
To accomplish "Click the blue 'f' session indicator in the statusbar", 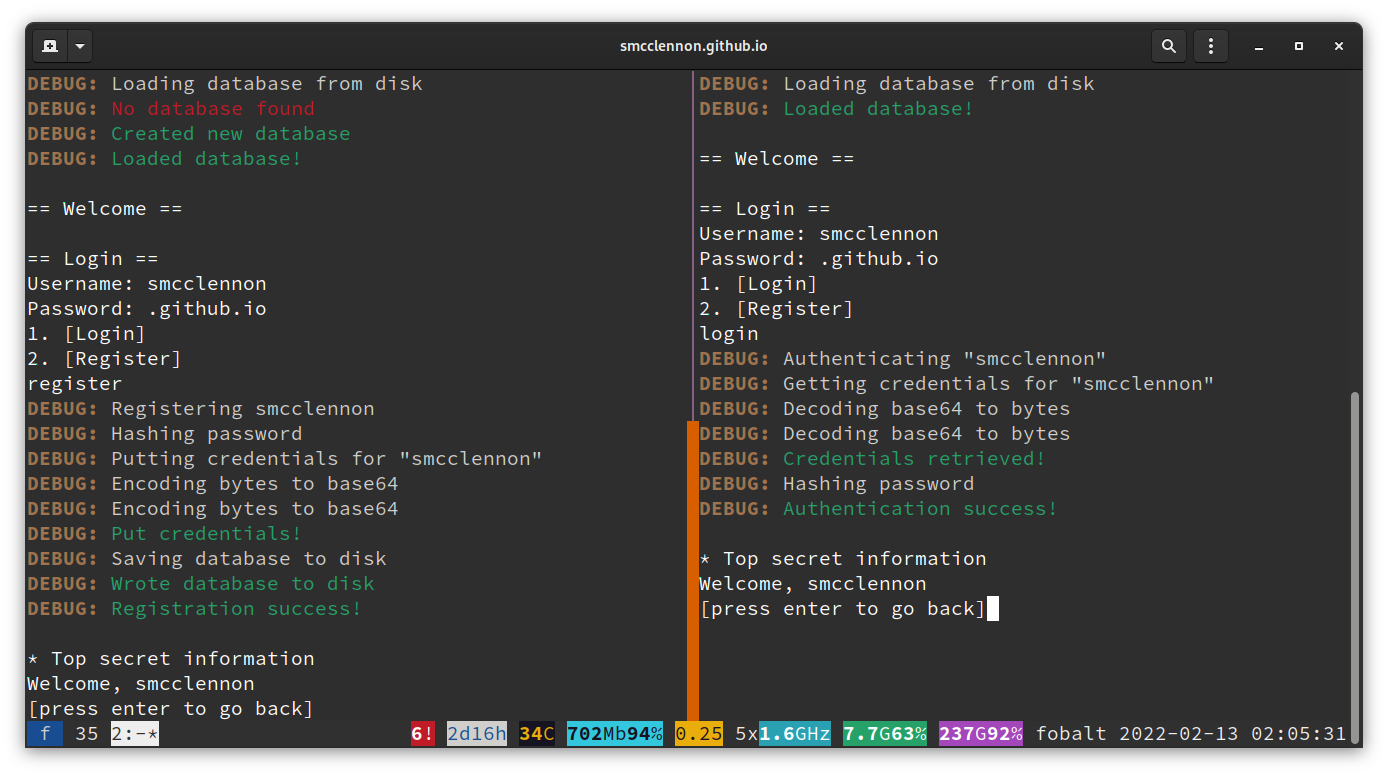I will coord(44,733).
